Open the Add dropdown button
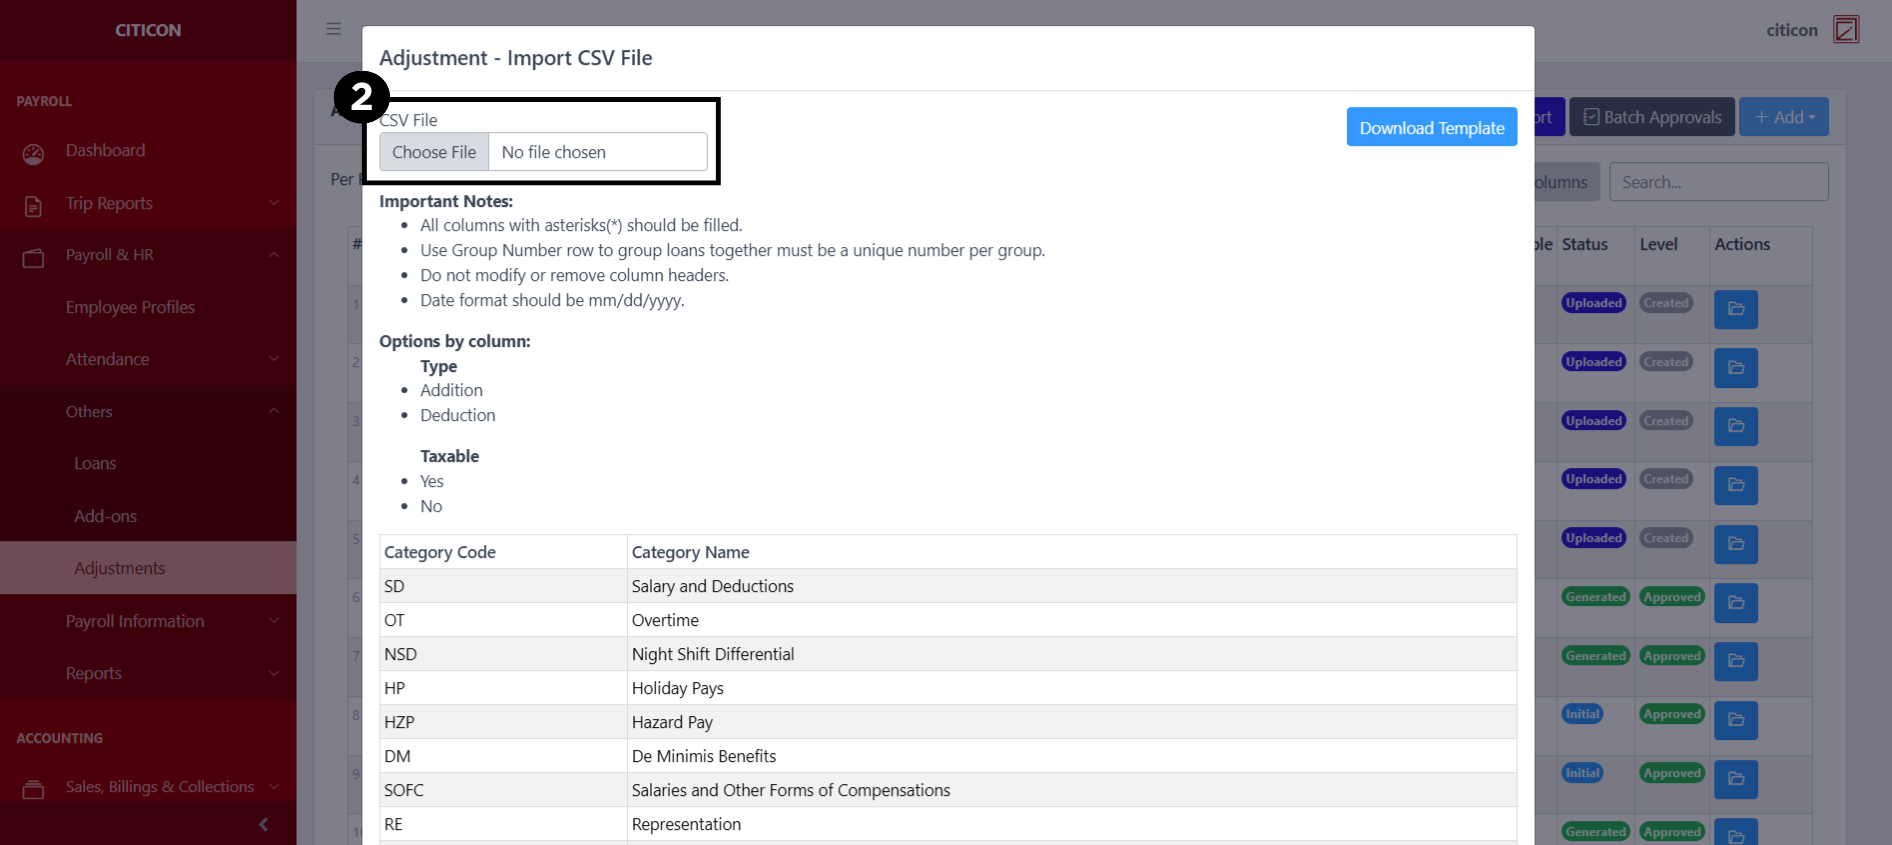The image size is (1892, 845). (x=1783, y=117)
